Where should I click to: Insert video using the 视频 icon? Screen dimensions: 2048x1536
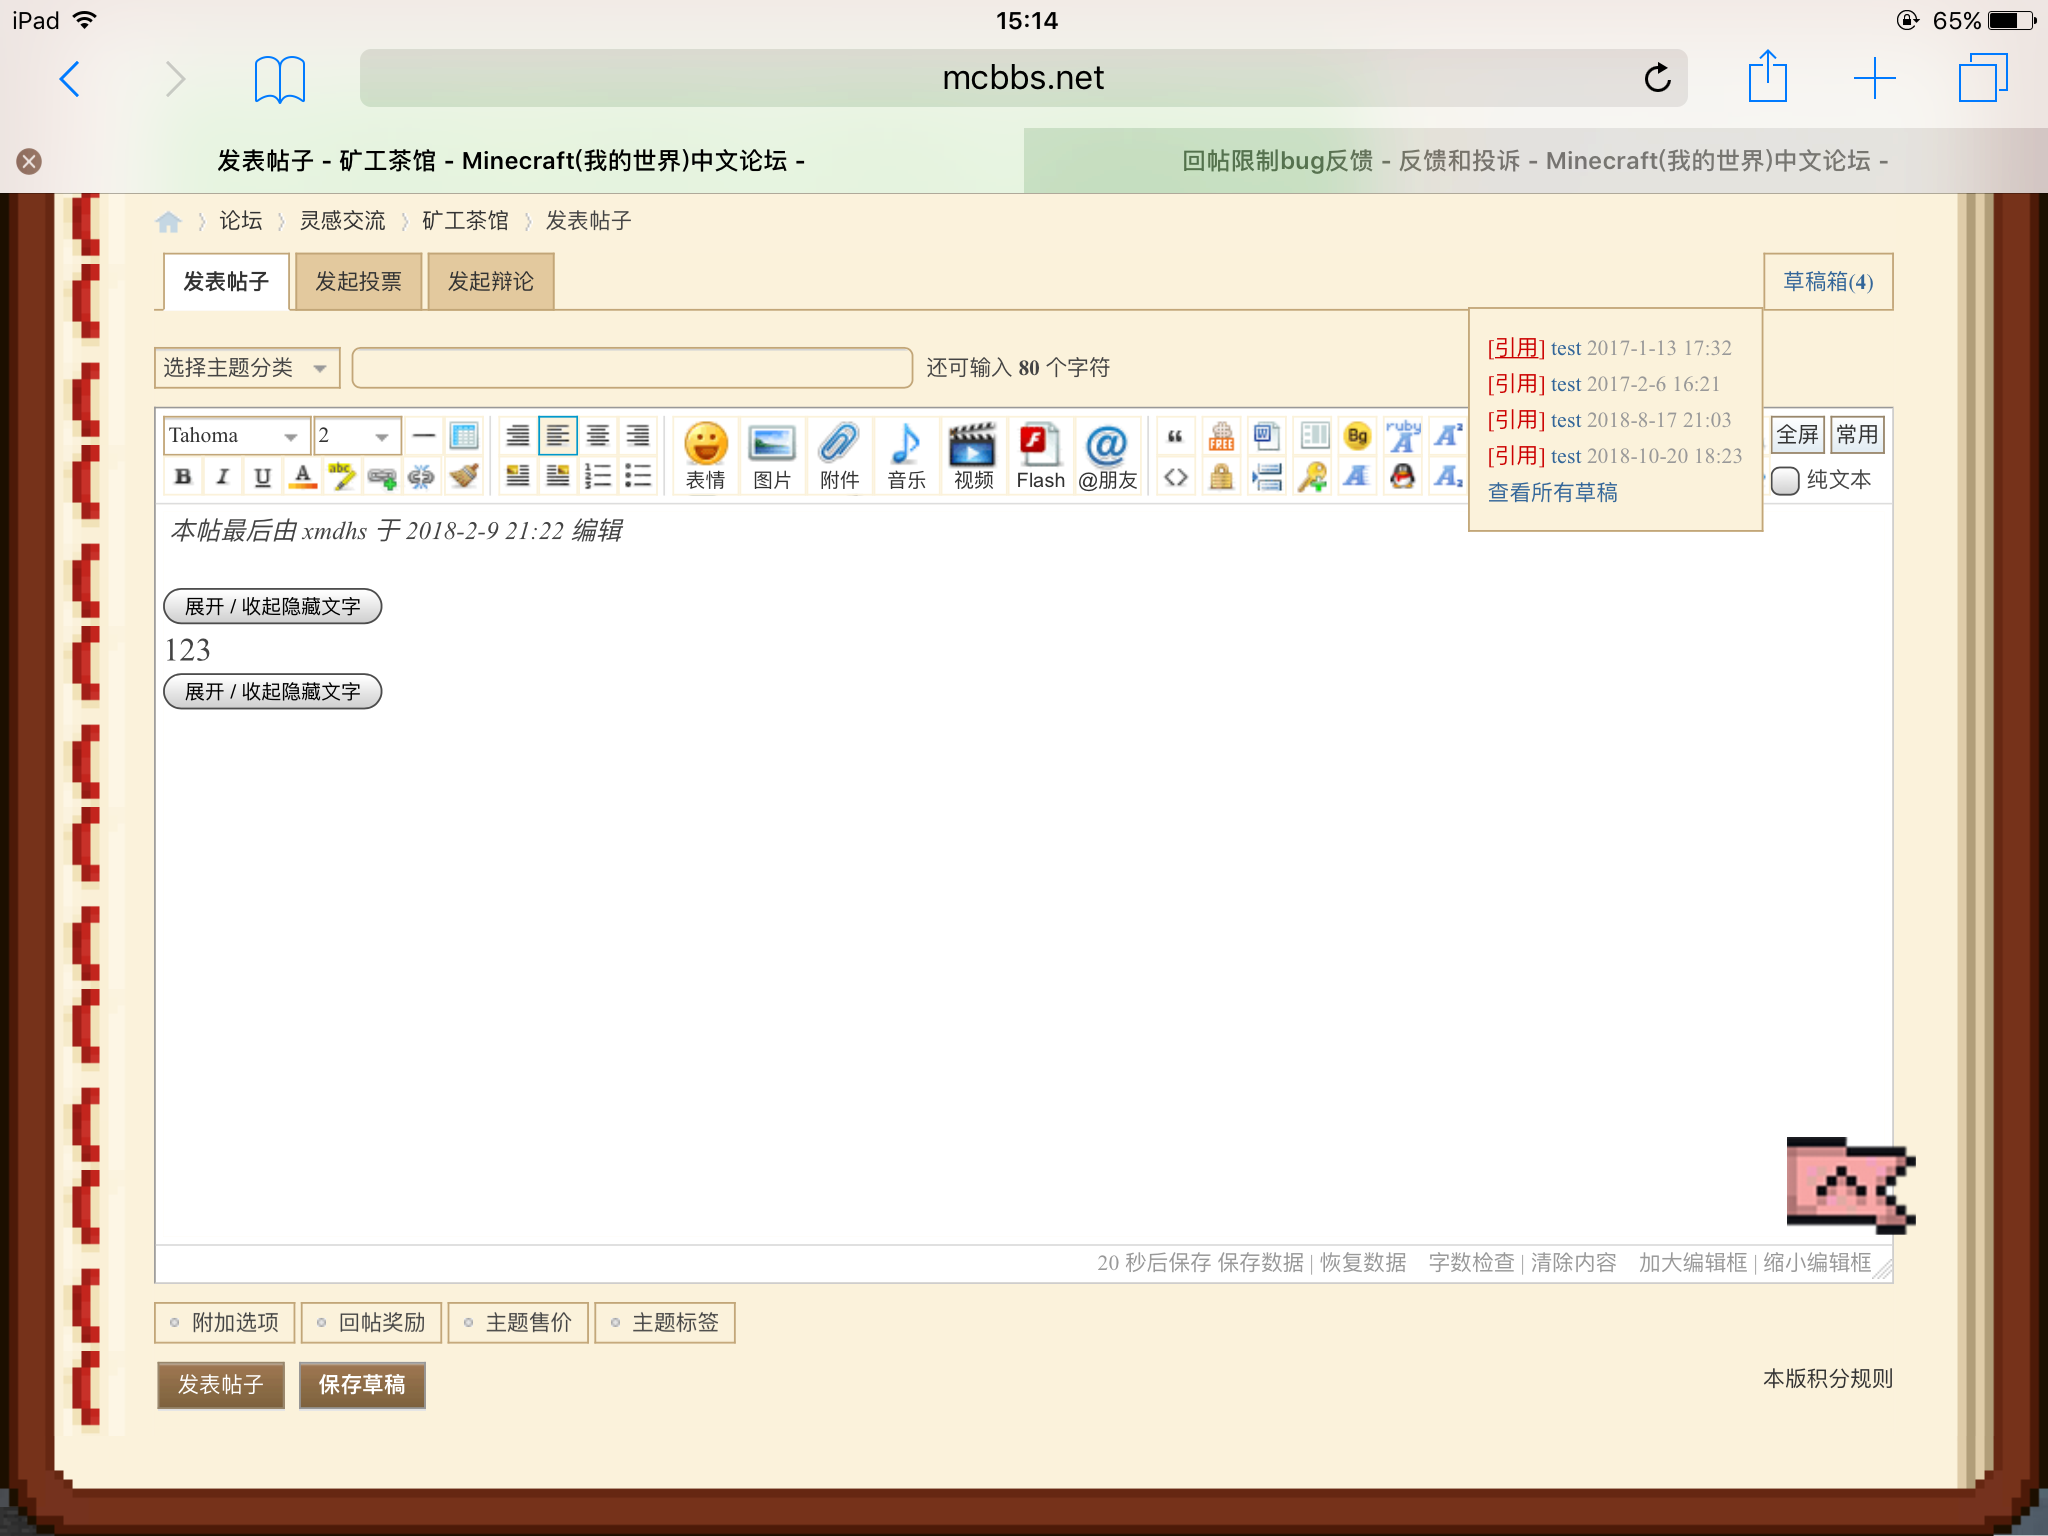click(x=973, y=455)
